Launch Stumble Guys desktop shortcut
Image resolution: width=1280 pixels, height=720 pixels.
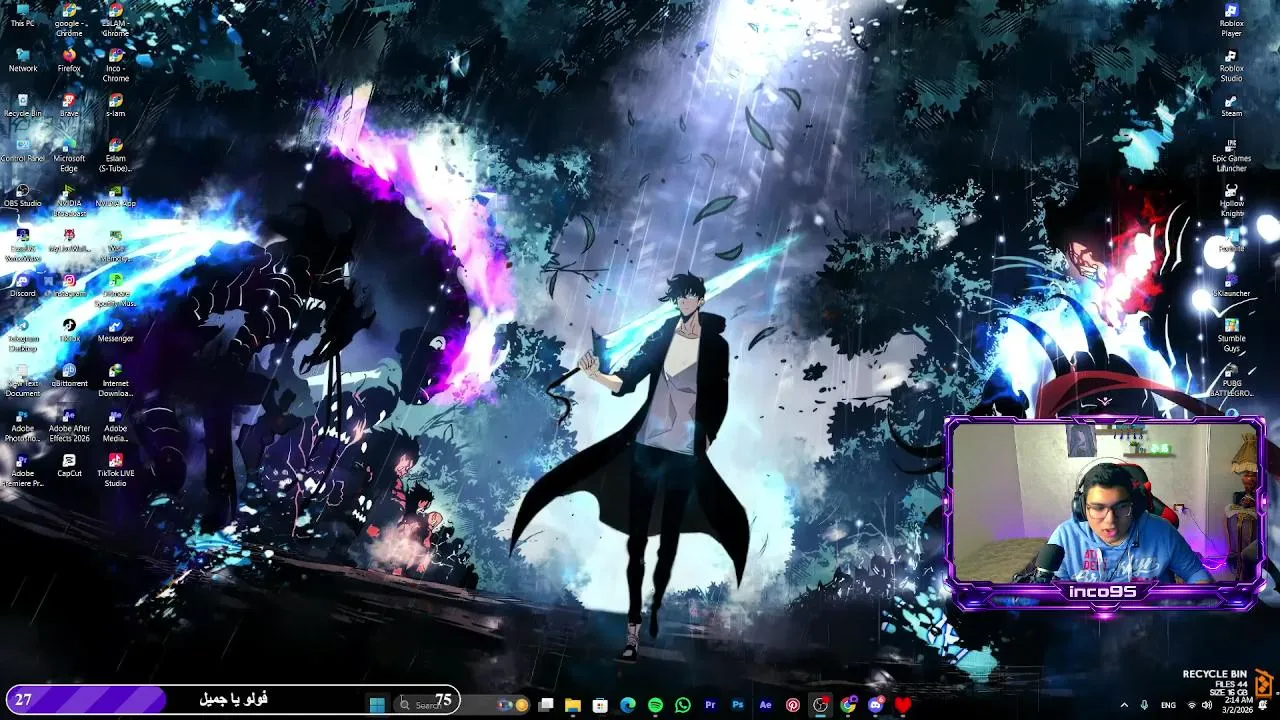(x=1231, y=335)
